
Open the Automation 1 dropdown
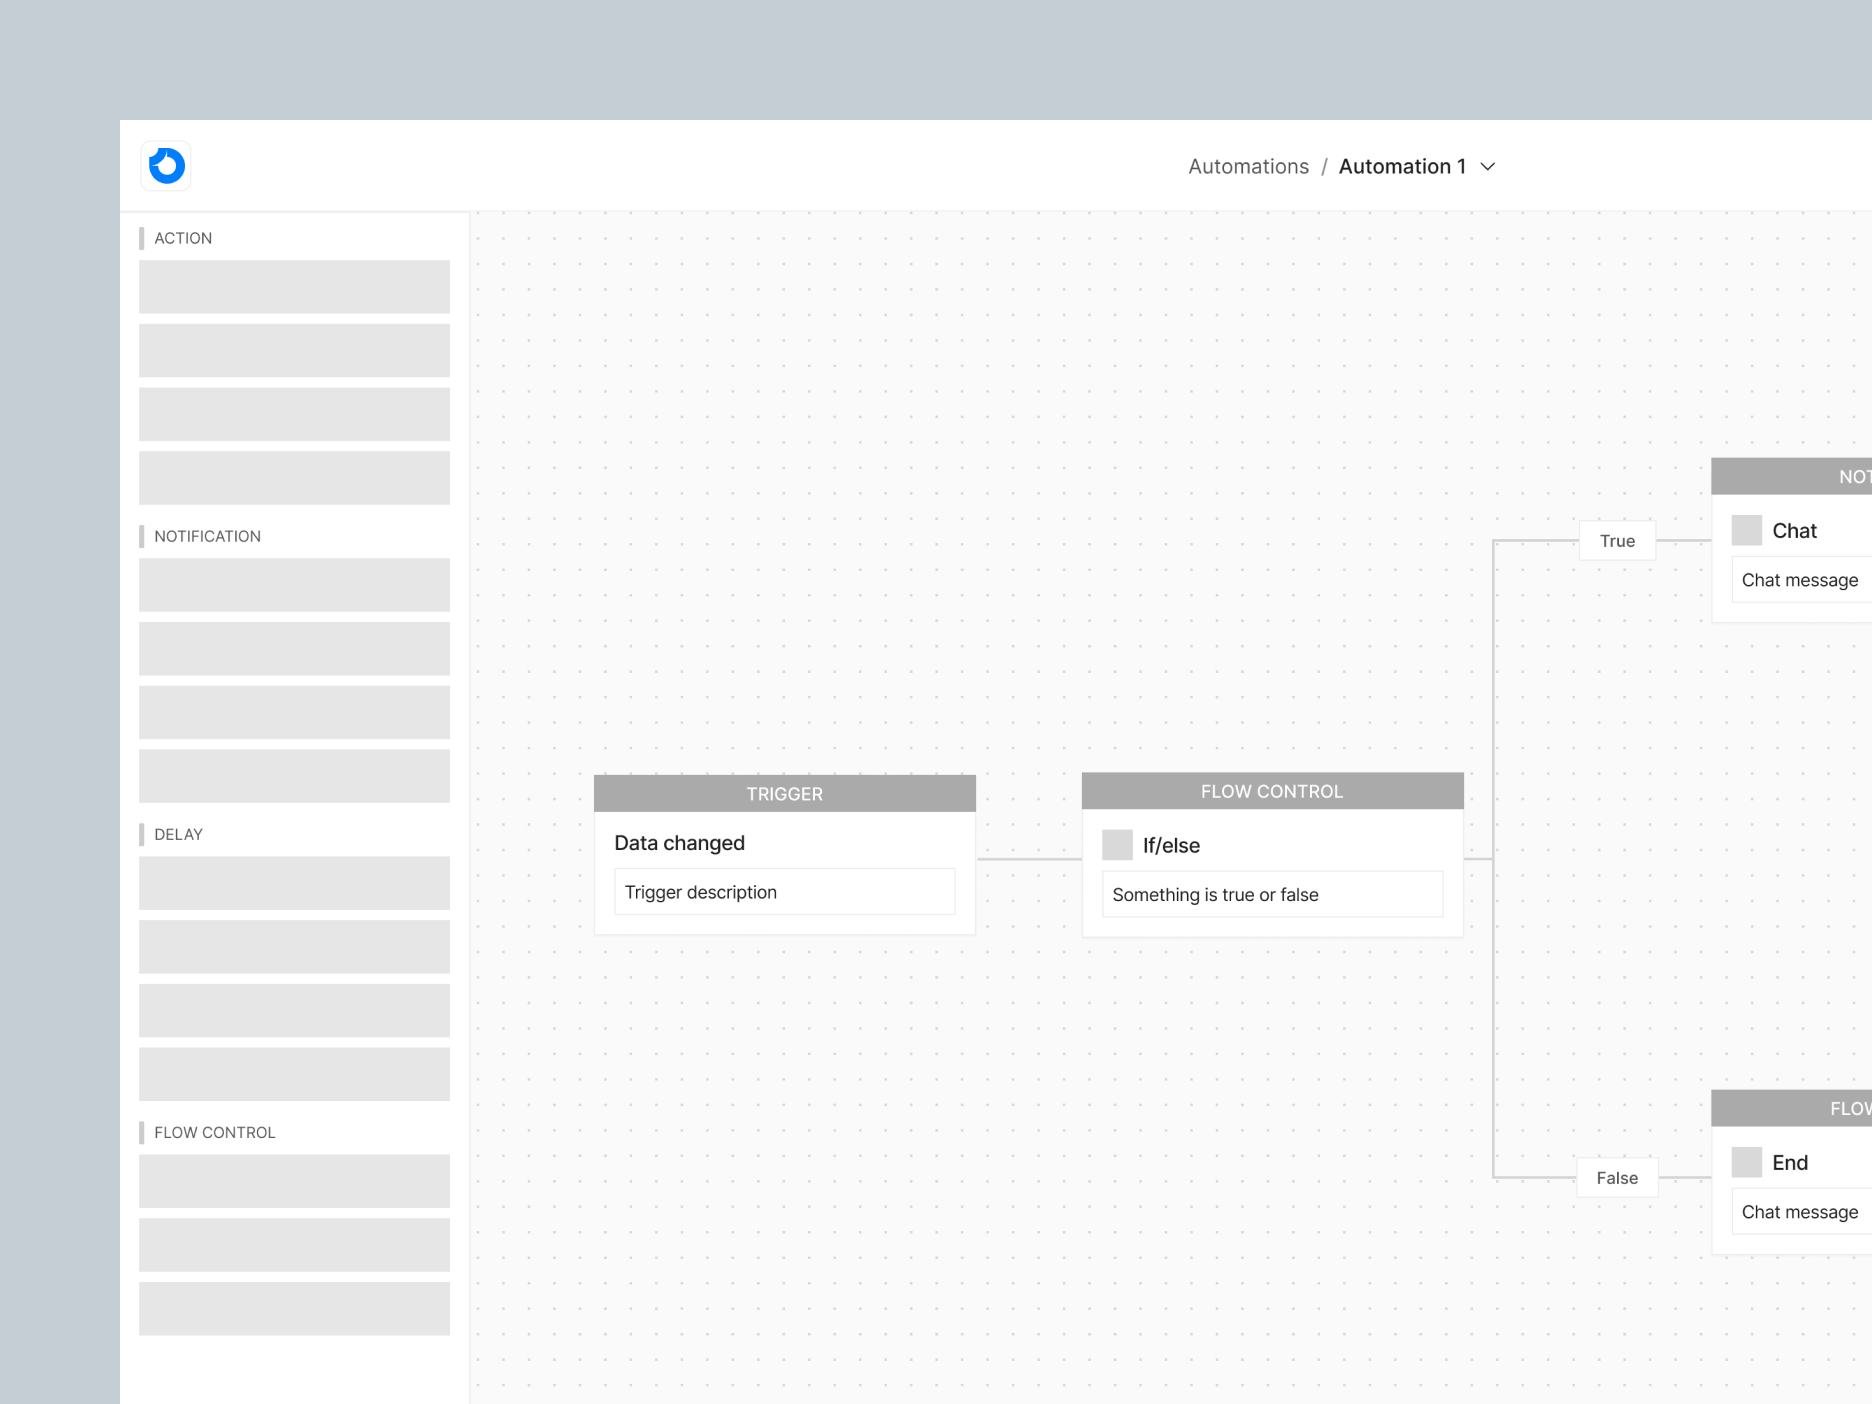point(1487,167)
